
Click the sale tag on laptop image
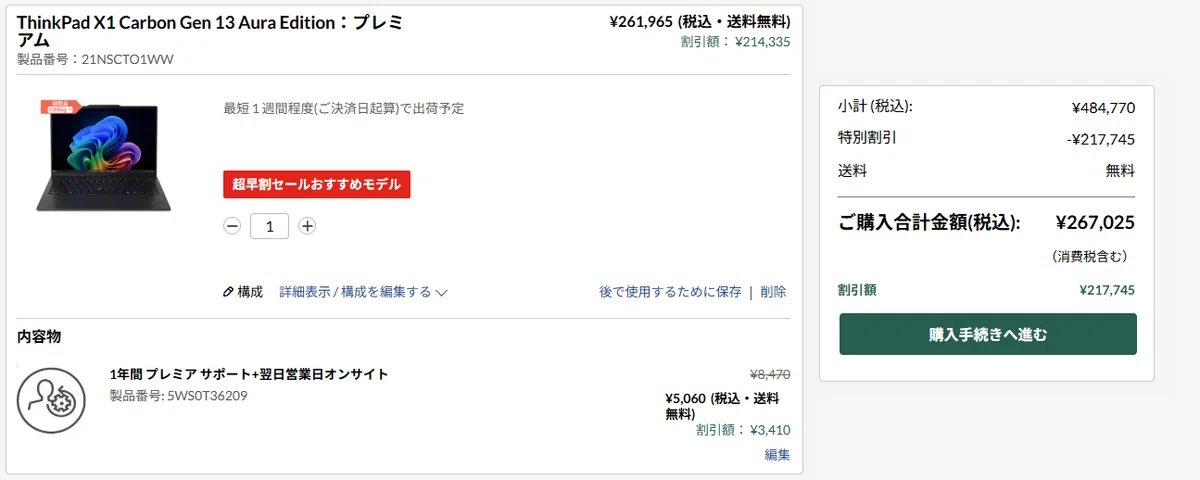(x=59, y=107)
